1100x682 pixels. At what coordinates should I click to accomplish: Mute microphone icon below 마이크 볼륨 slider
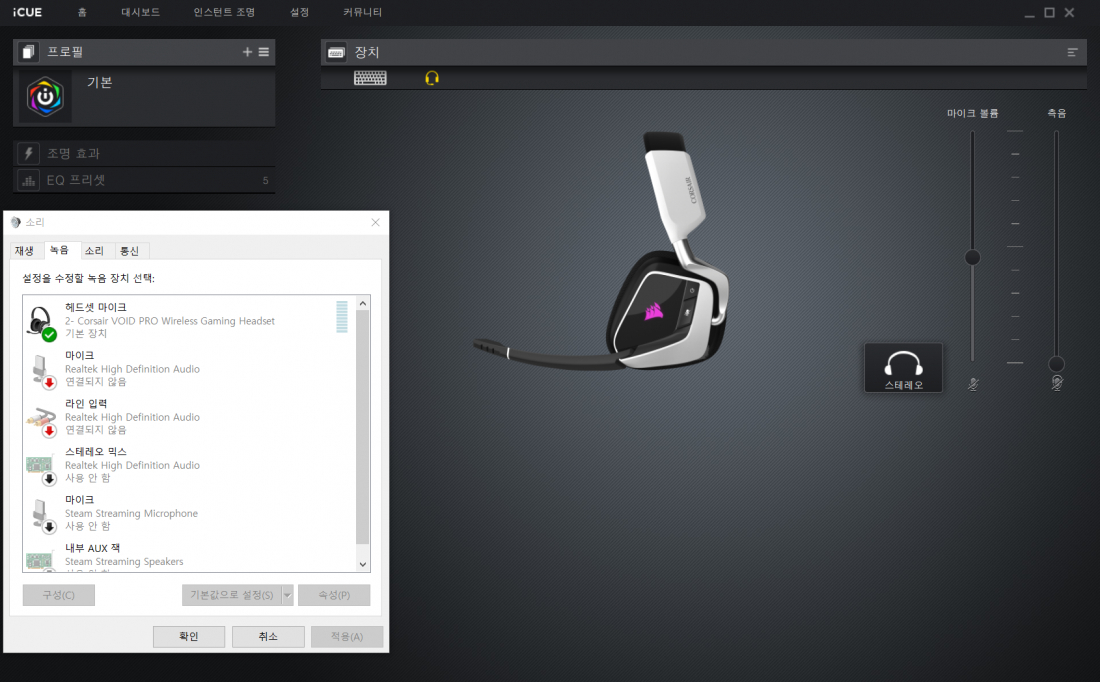click(x=973, y=384)
